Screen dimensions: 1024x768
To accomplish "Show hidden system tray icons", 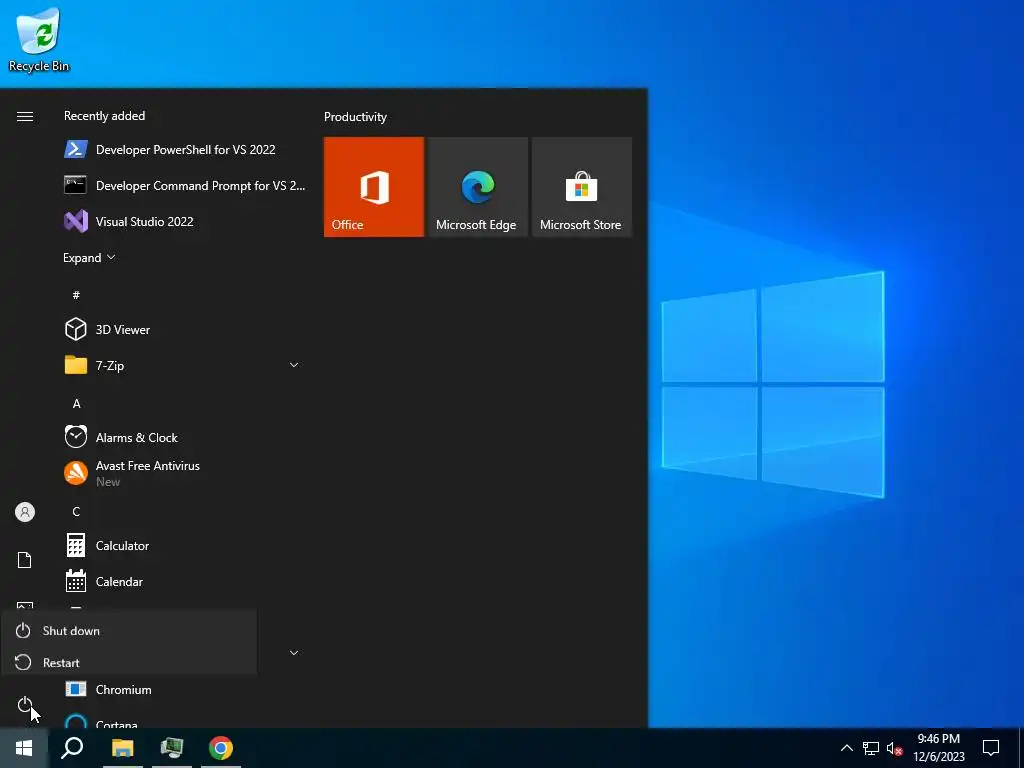I will coord(846,748).
